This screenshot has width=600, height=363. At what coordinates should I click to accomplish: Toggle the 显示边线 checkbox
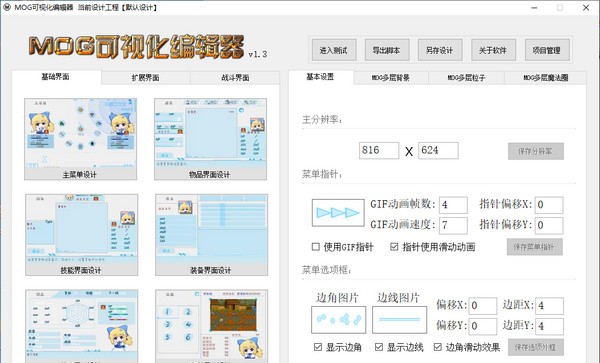pyautogui.click(x=379, y=347)
